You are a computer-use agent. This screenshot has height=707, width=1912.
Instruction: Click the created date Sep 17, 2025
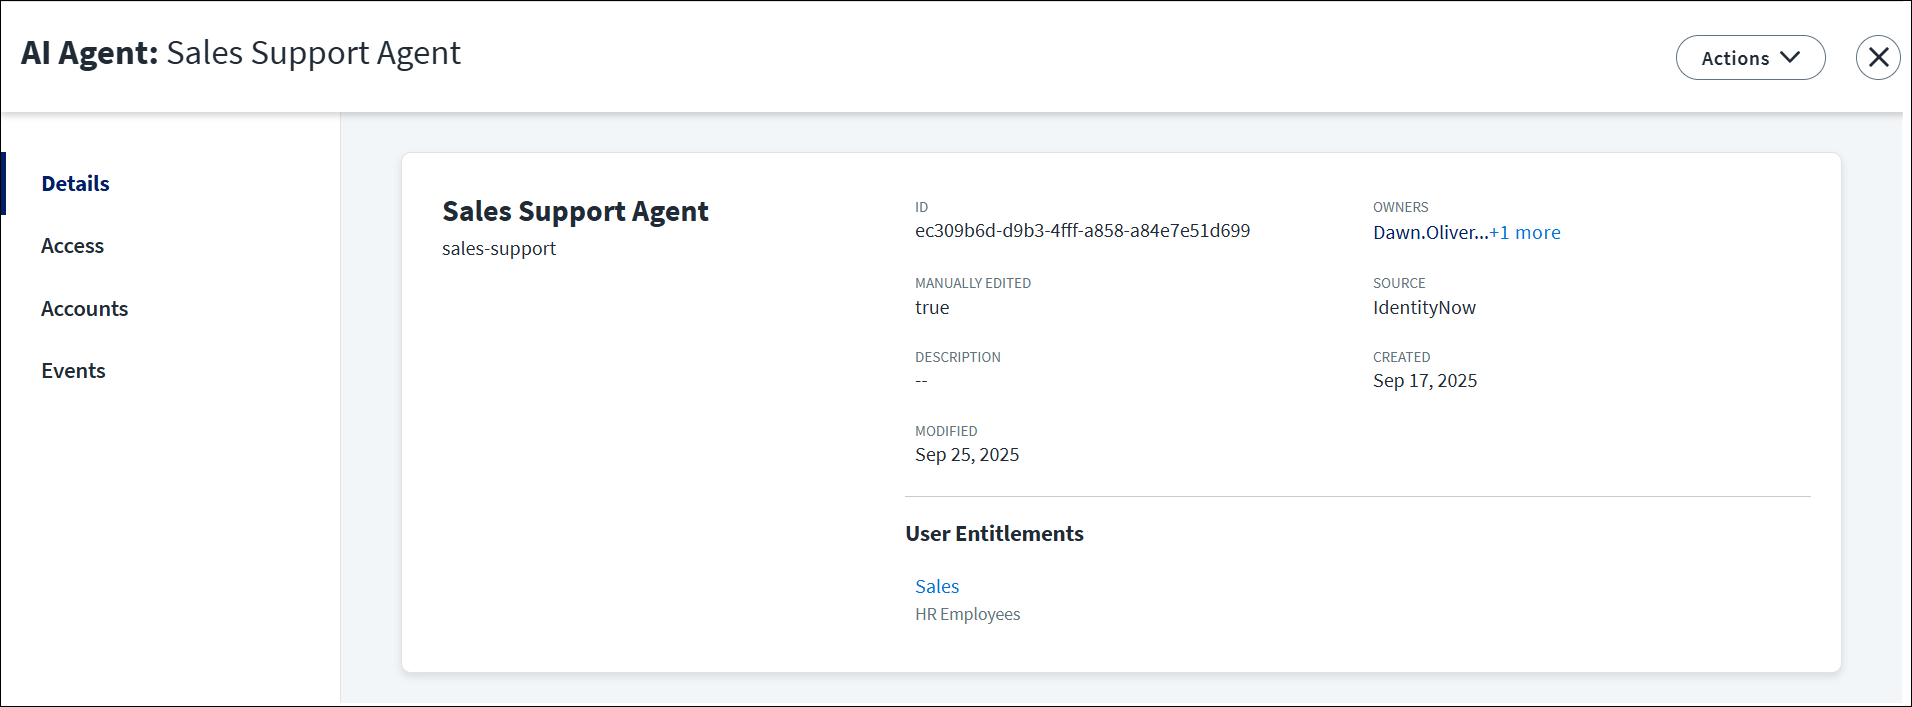tap(1424, 381)
